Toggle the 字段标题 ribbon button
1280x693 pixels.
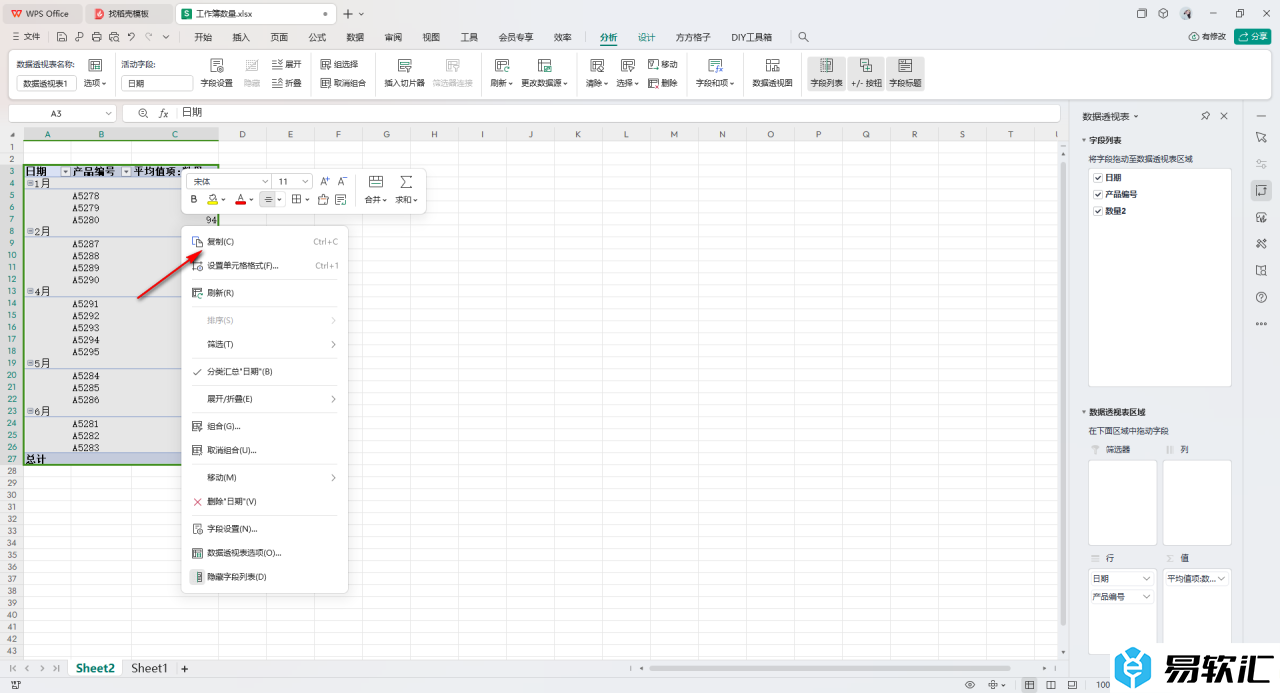point(905,73)
